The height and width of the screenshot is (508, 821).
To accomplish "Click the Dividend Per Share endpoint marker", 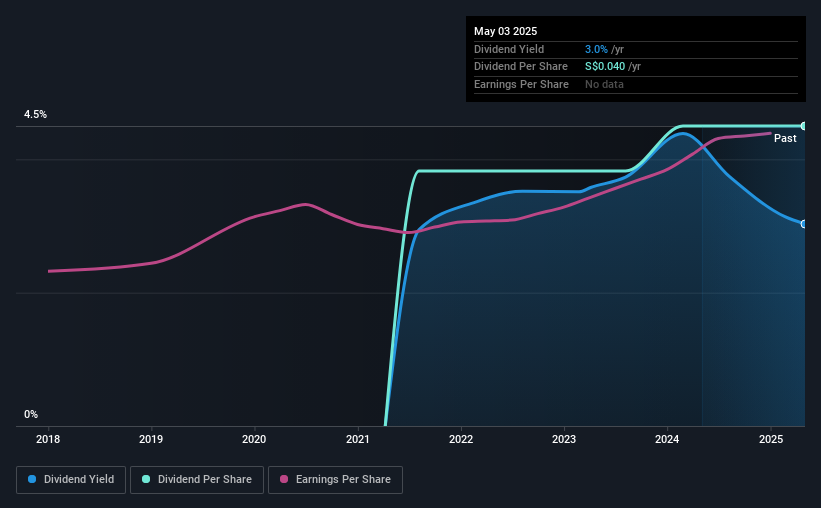I will [804, 126].
